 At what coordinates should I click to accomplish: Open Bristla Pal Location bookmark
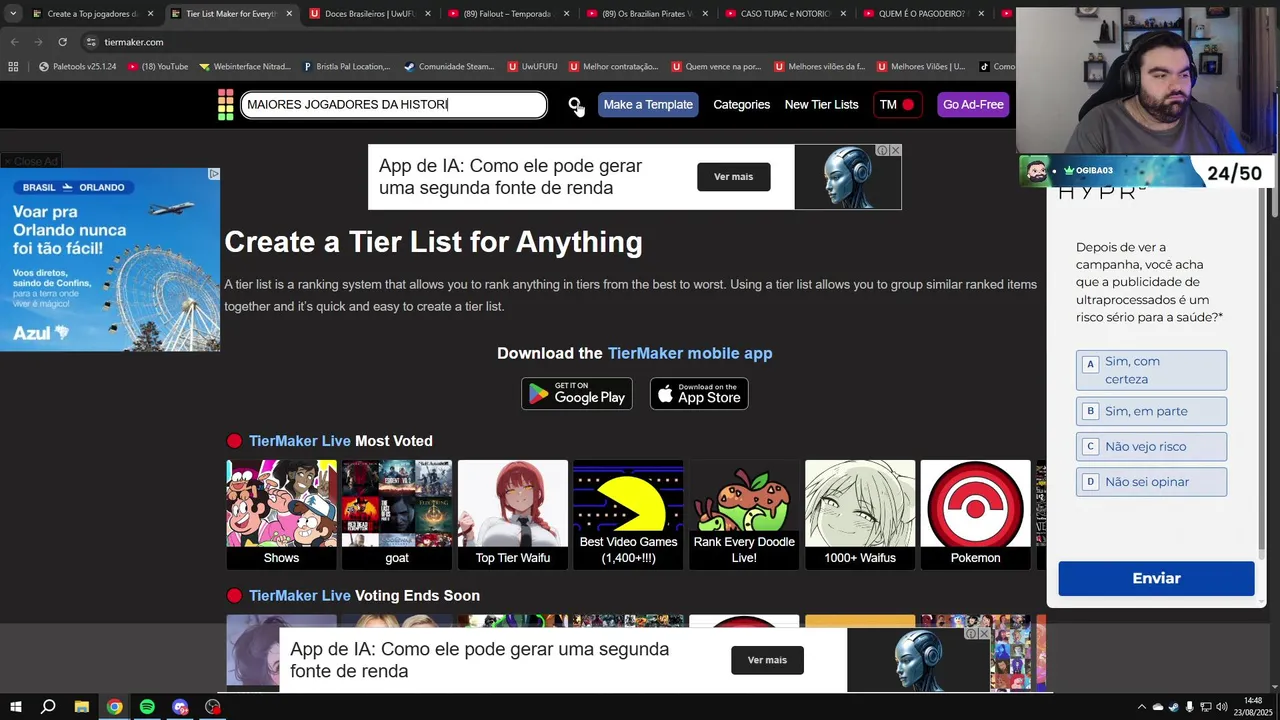(x=346, y=67)
